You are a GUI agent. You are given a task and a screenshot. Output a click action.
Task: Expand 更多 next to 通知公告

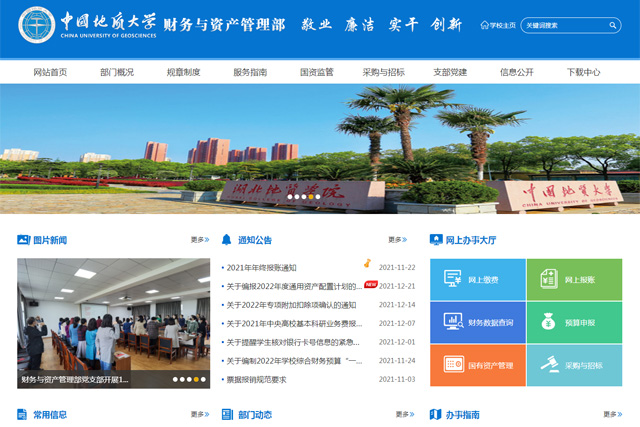tap(397, 240)
